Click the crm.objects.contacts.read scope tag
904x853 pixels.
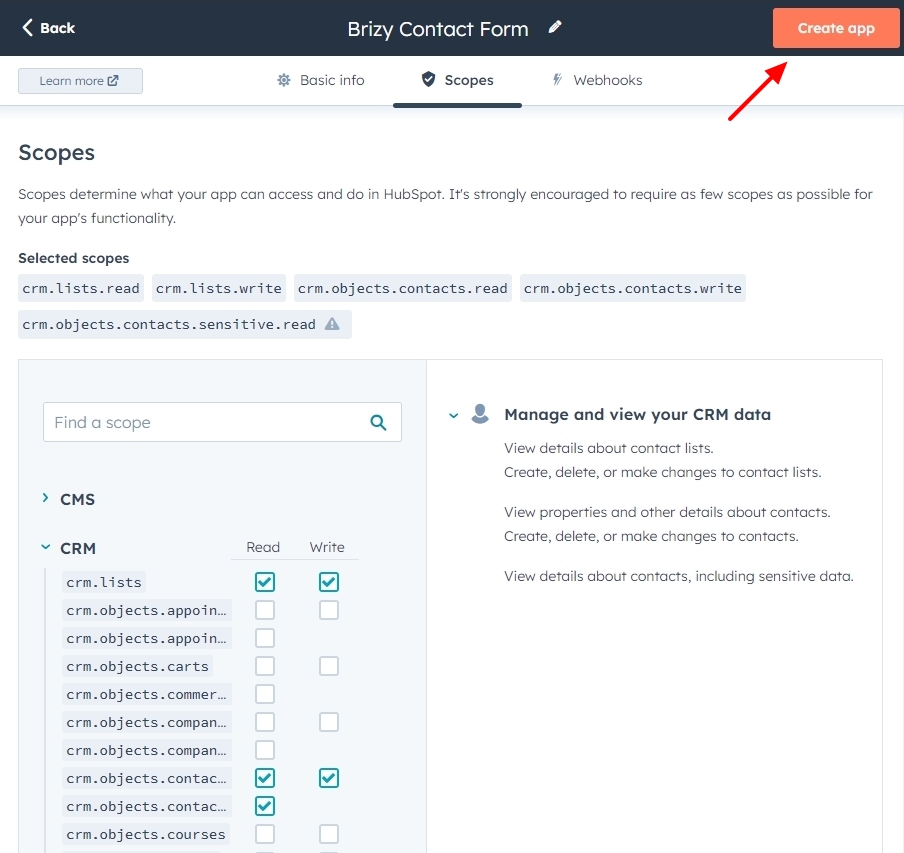coord(402,288)
